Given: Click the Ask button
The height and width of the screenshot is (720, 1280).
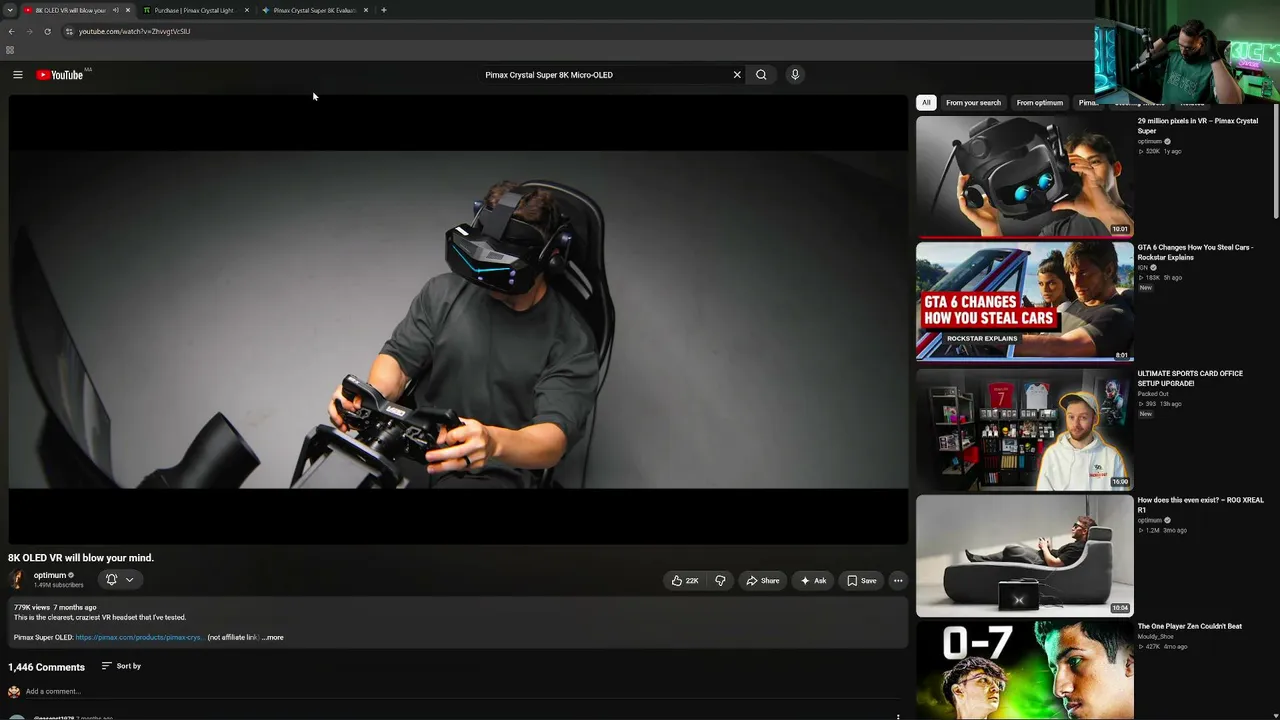Looking at the screenshot, I should (x=814, y=581).
